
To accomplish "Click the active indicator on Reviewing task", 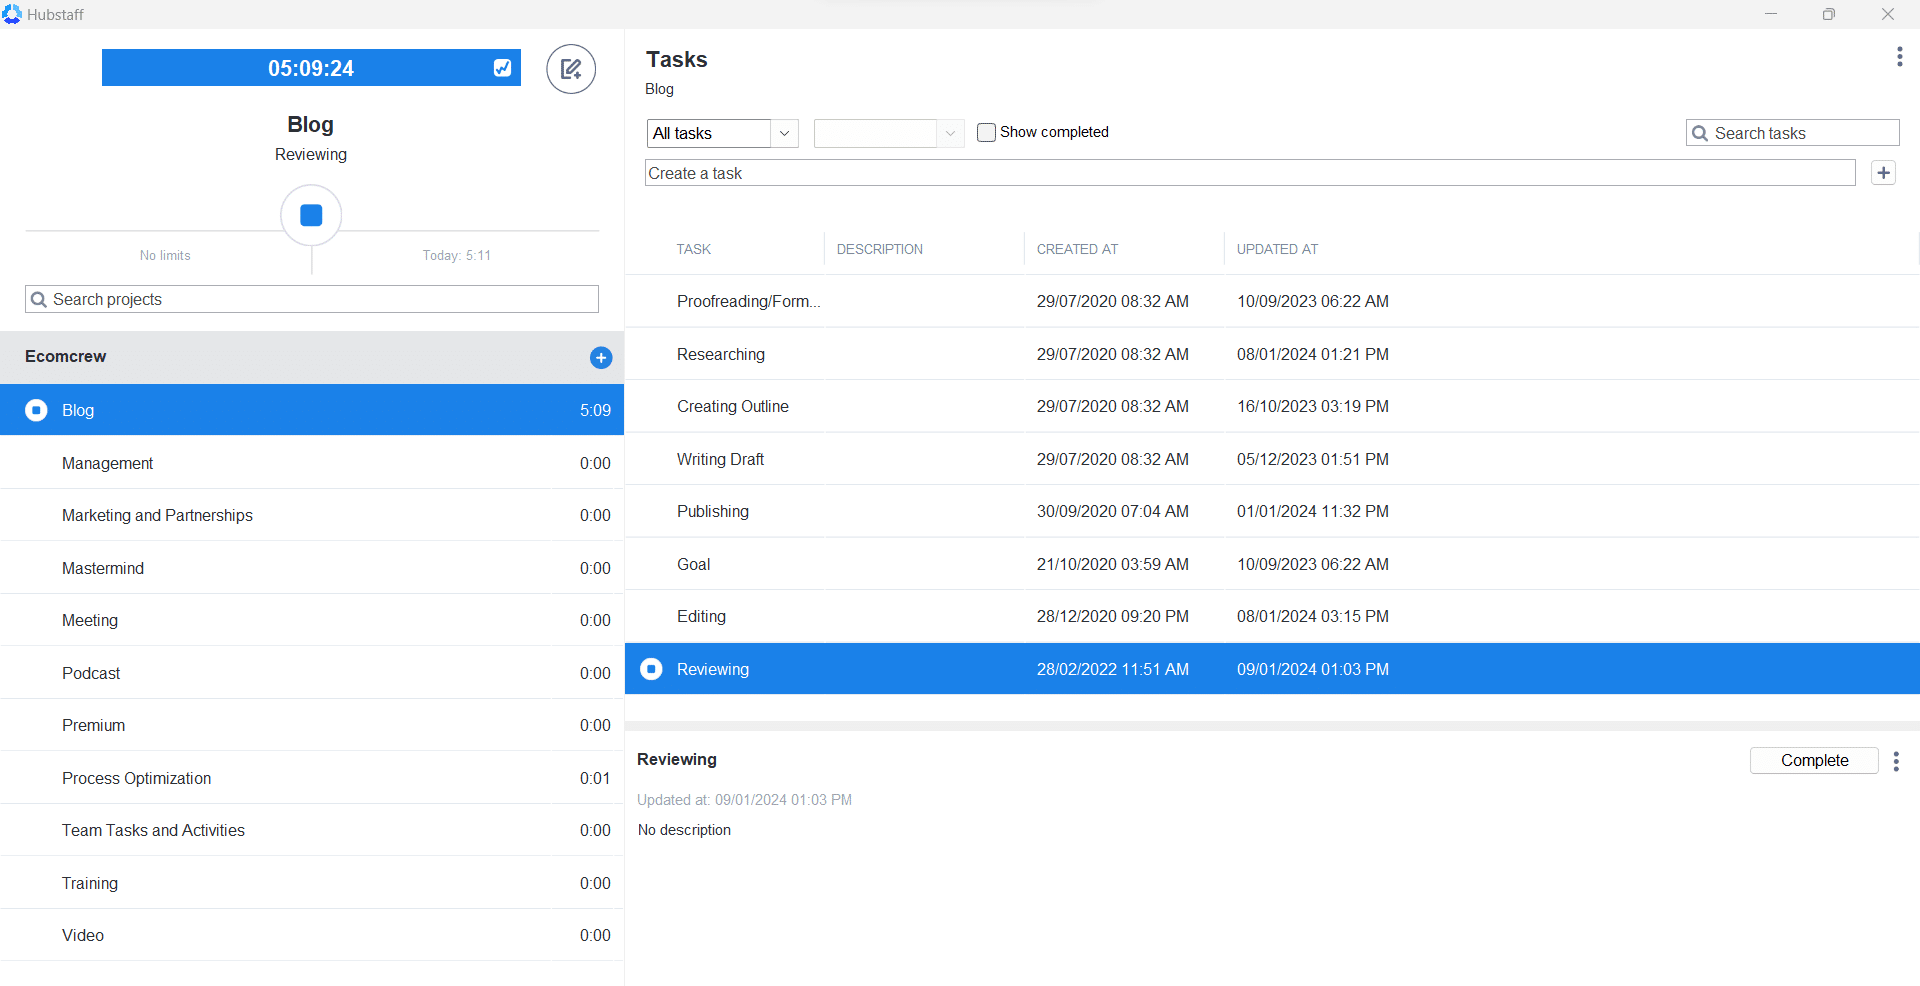I will pos(651,669).
